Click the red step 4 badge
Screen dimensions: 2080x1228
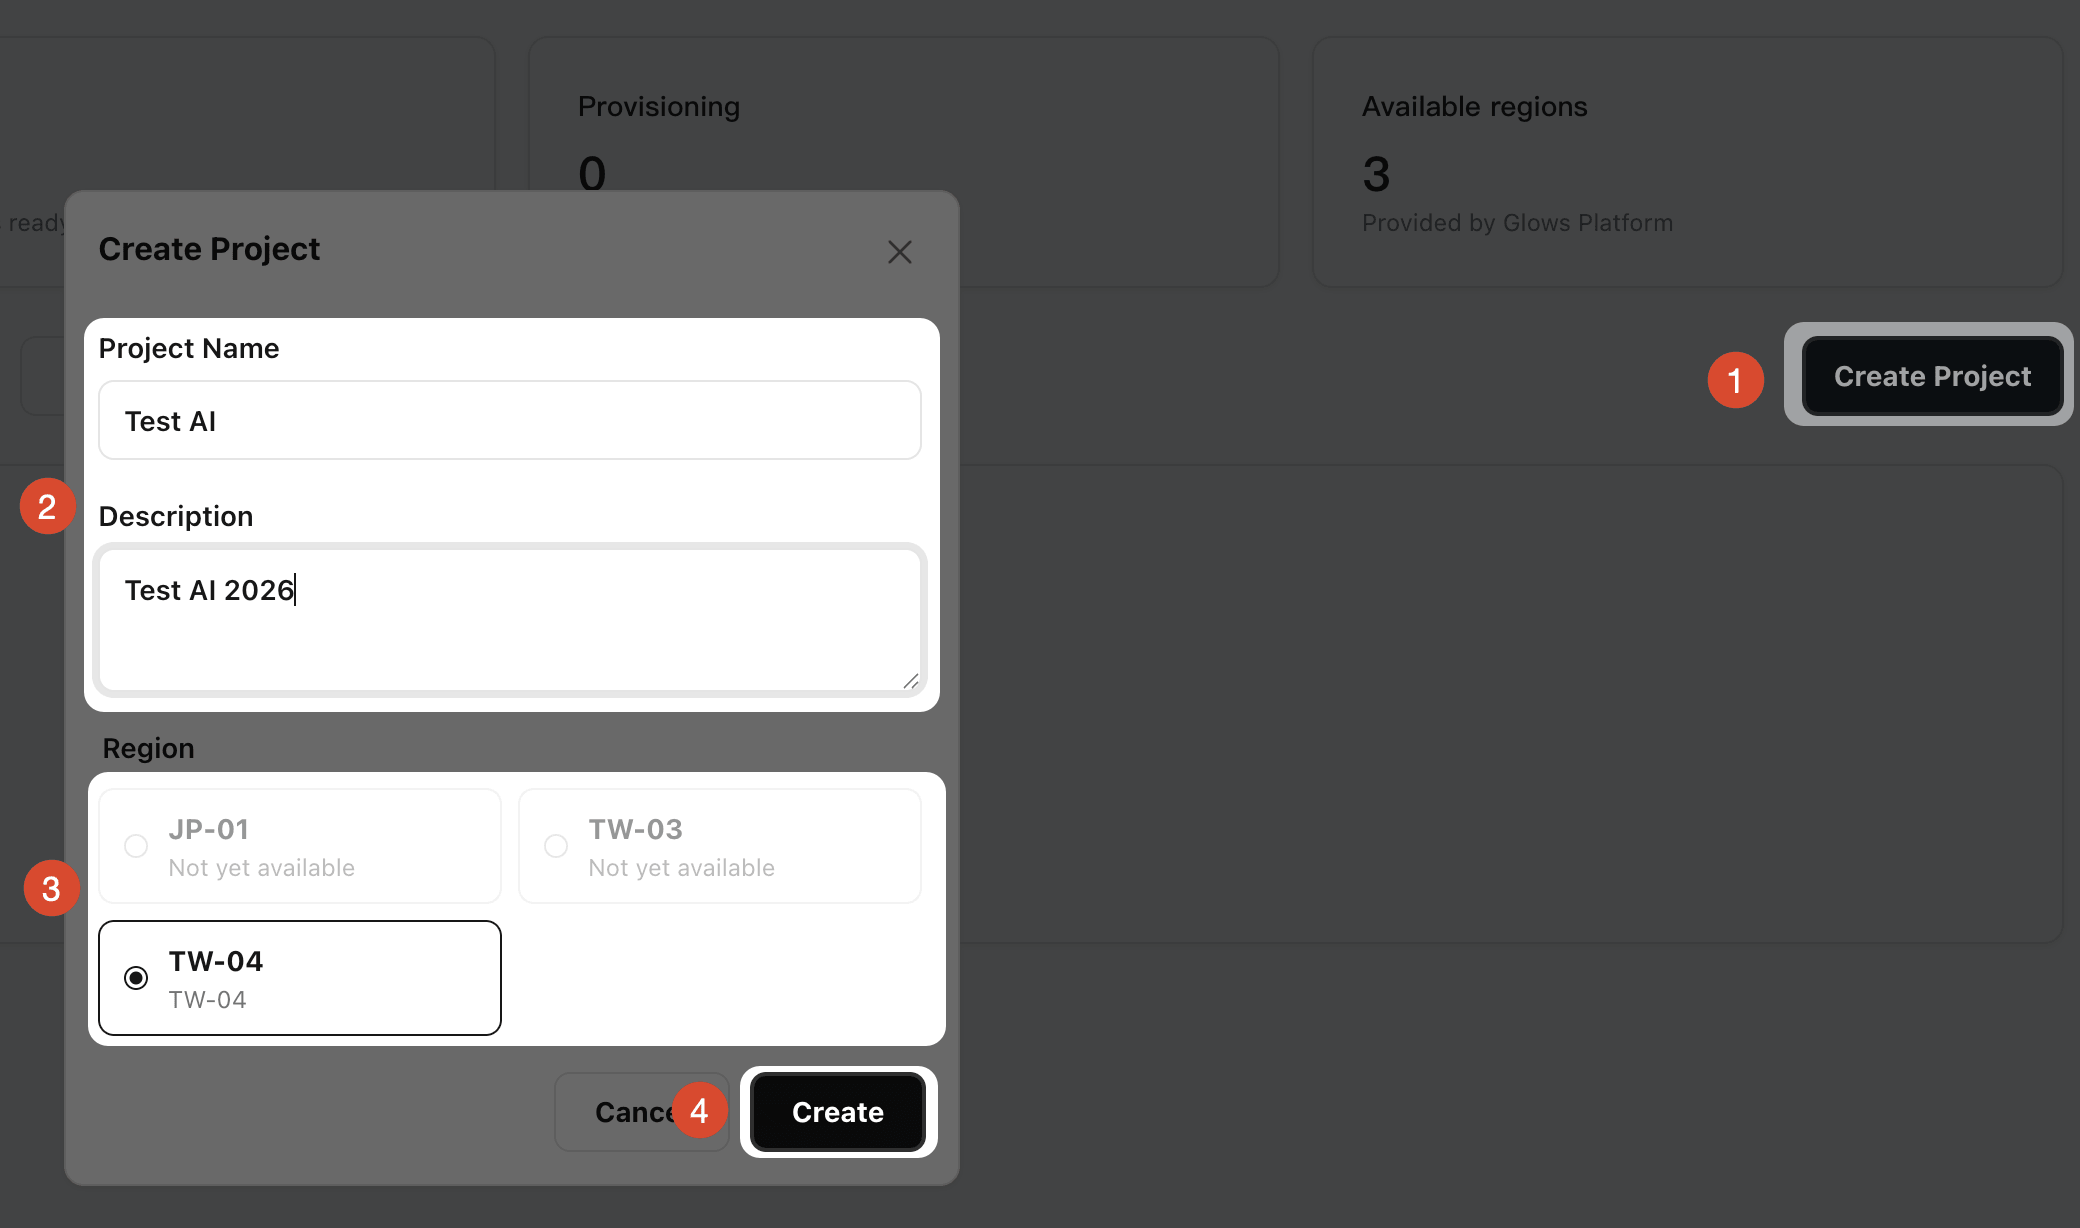coord(699,1110)
